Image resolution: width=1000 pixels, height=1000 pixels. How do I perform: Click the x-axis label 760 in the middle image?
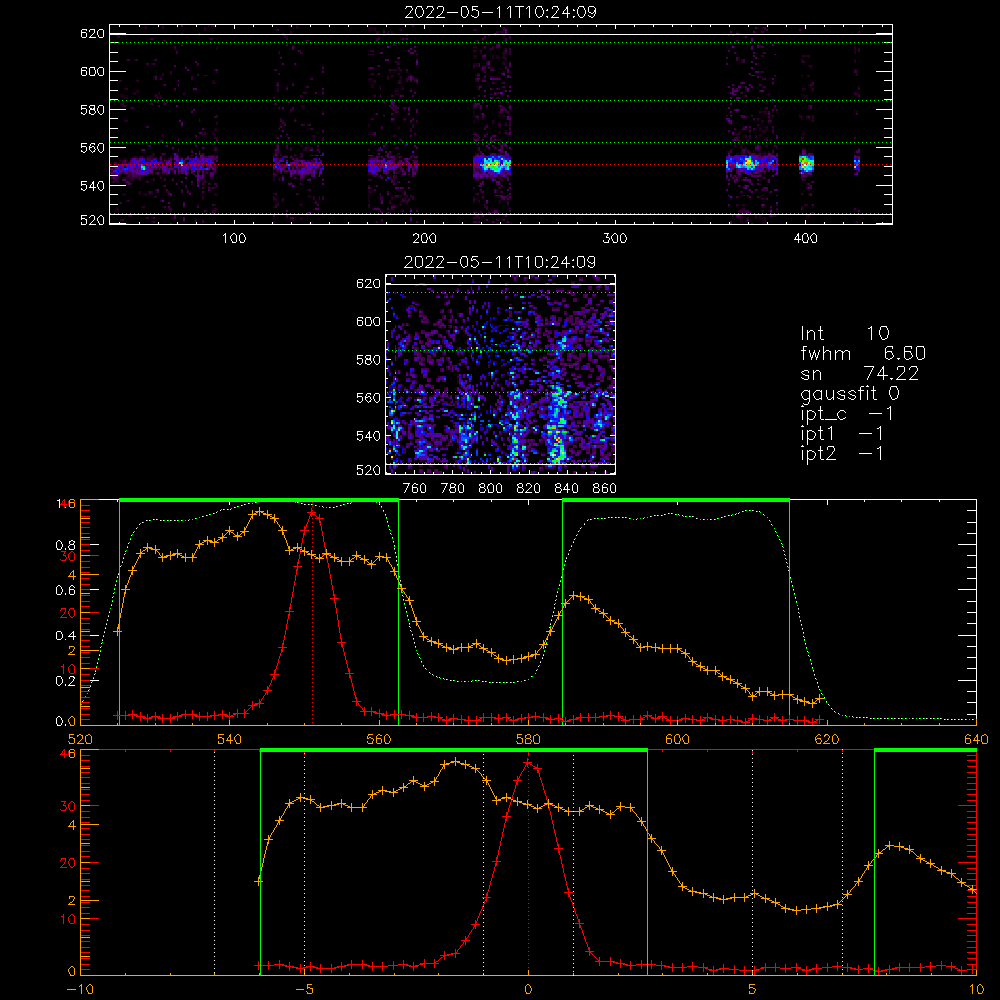415,489
